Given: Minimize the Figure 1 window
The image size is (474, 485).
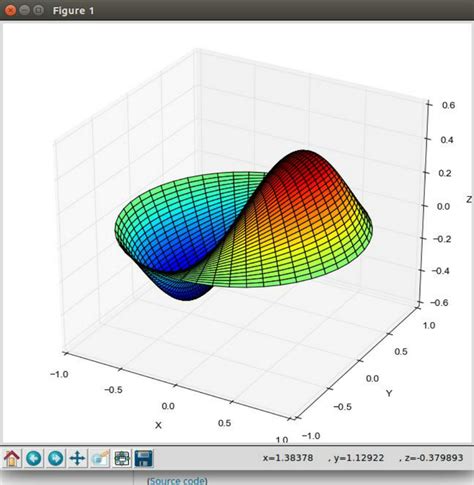Looking at the screenshot, I should coord(25,10).
